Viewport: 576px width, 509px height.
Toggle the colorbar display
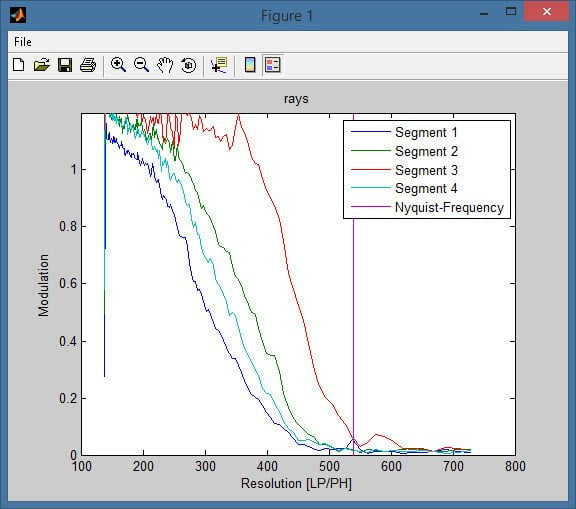click(x=250, y=65)
